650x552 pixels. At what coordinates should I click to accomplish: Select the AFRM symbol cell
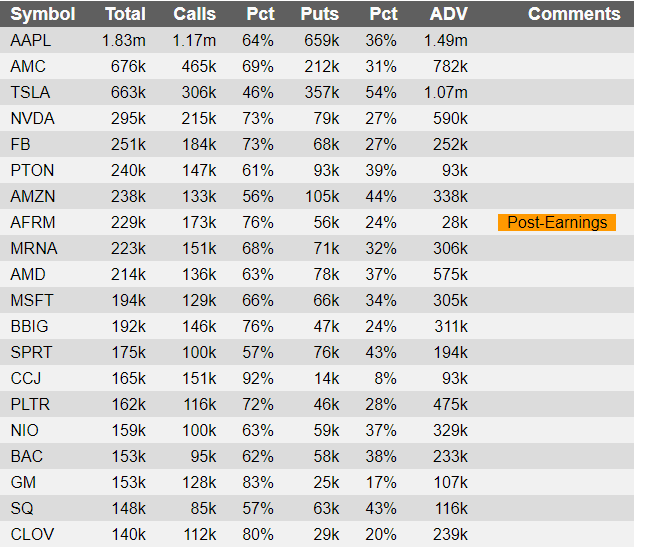33,223
